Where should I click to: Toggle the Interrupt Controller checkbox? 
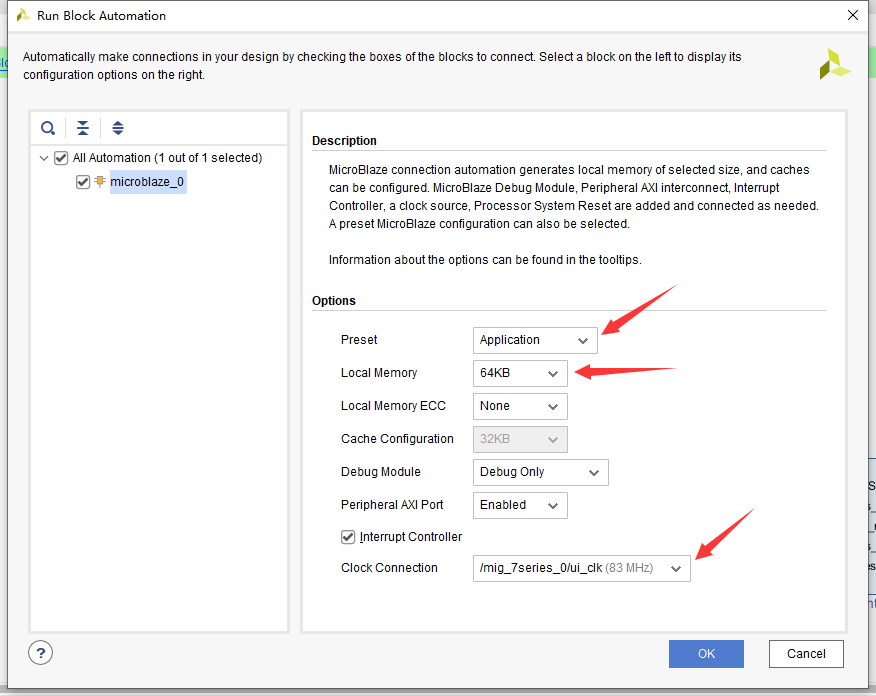point(348,537)
